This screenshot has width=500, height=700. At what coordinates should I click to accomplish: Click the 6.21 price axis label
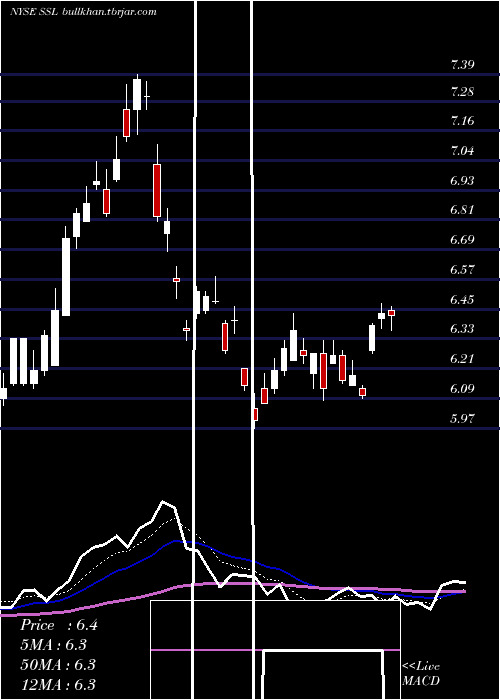pyautogui.click(x=462, y=359)
